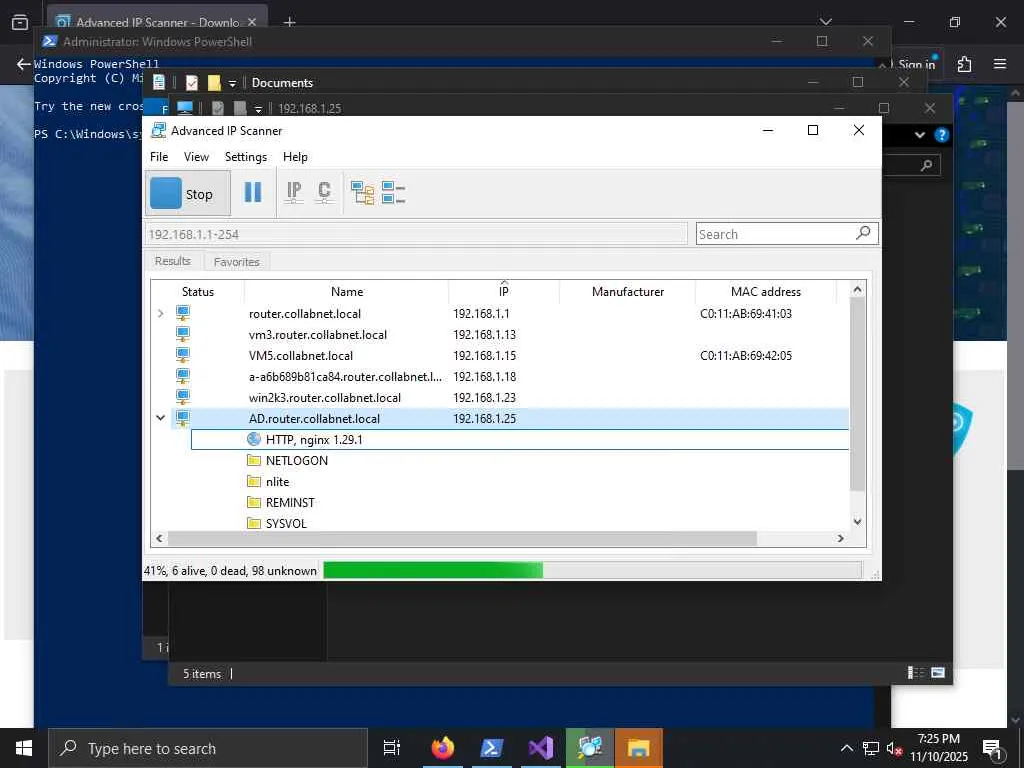The image size is (1024, 768).
Task: Sort by MAC address column header
Action: (x=766, y=292)
